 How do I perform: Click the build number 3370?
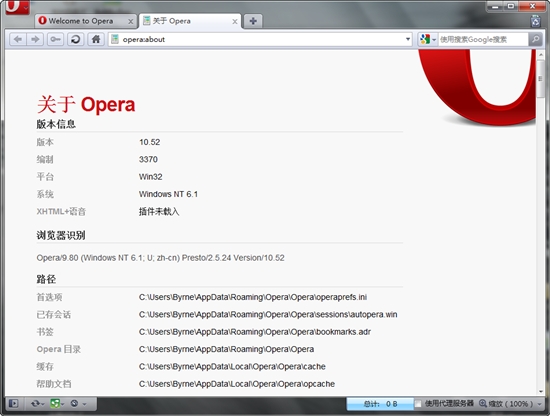coord(148,159)
